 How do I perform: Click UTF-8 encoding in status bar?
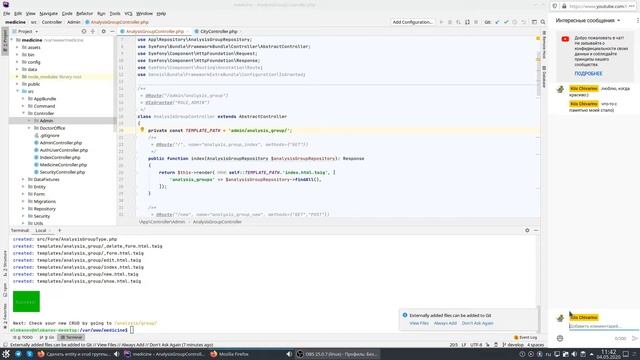(476, 344)
